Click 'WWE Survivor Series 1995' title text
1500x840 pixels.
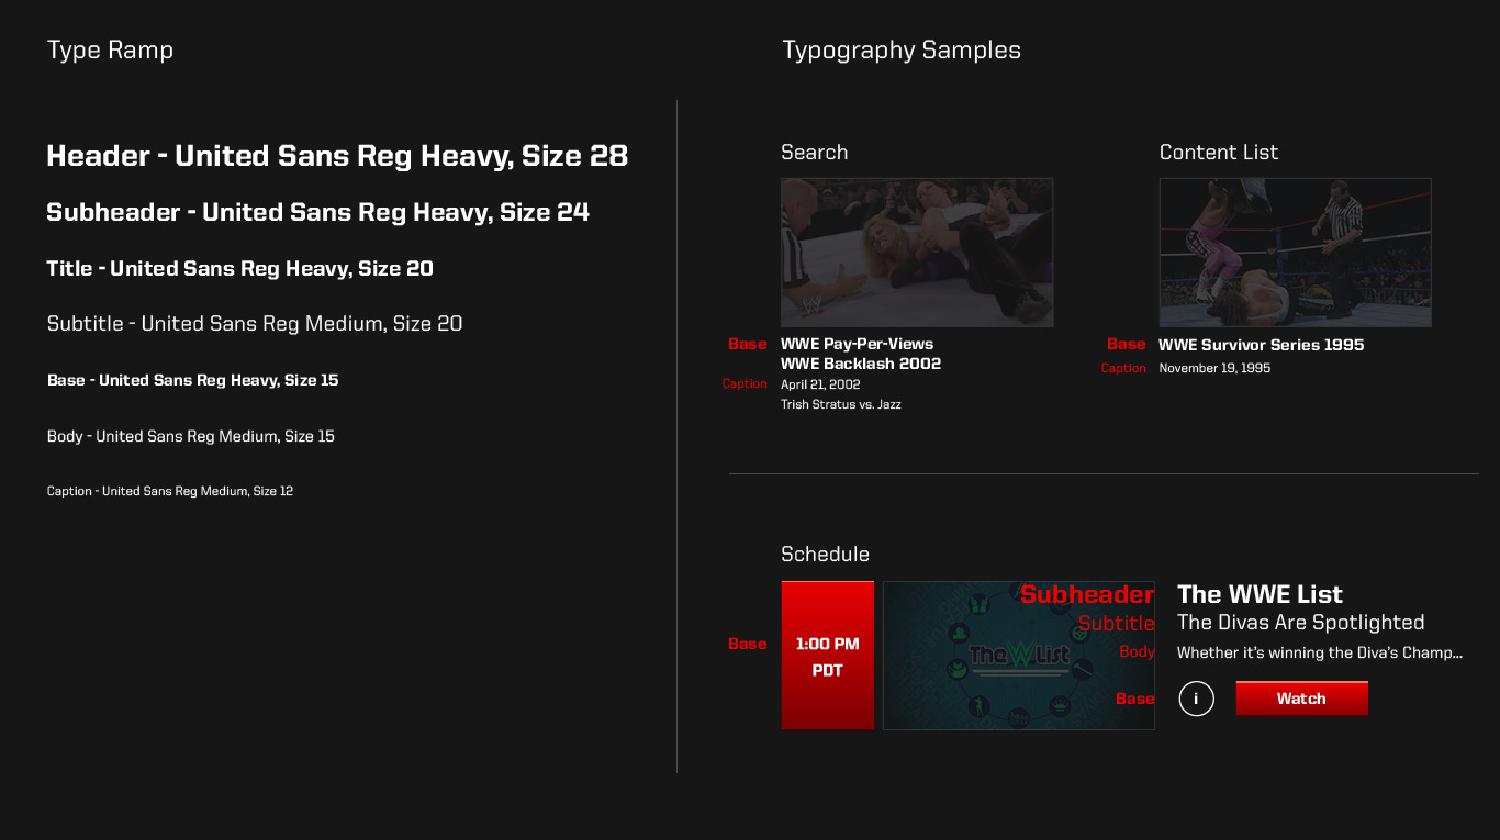coord(1261,345)
